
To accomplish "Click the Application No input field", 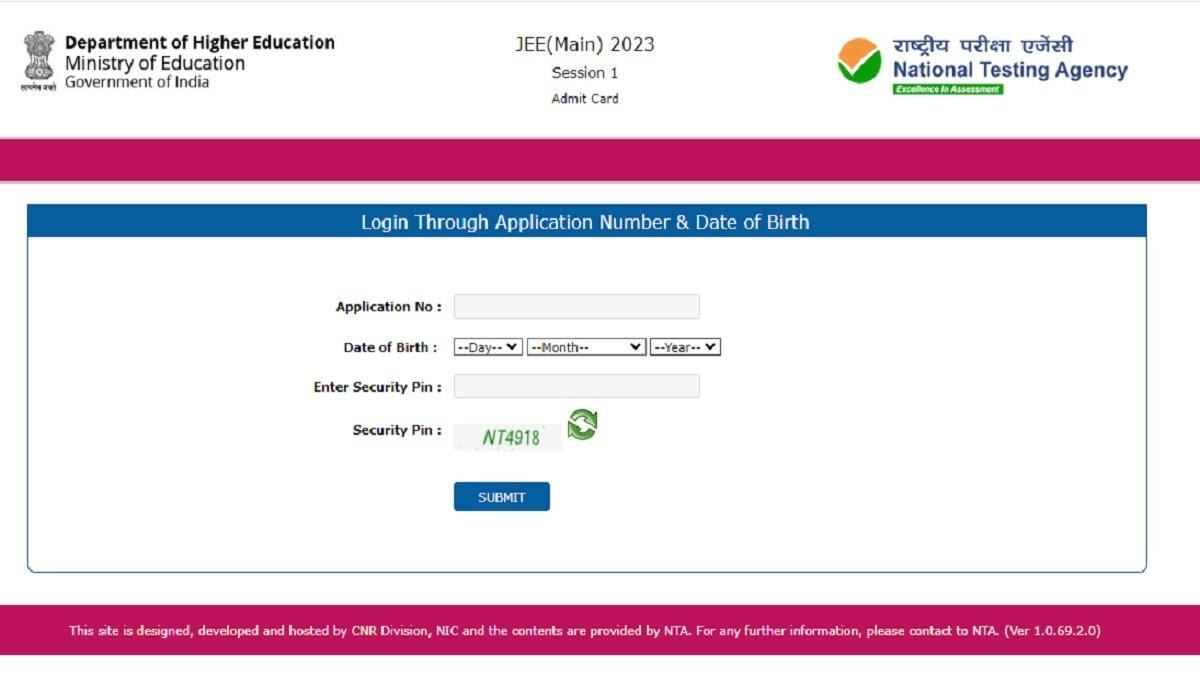I will pos(577,307).
